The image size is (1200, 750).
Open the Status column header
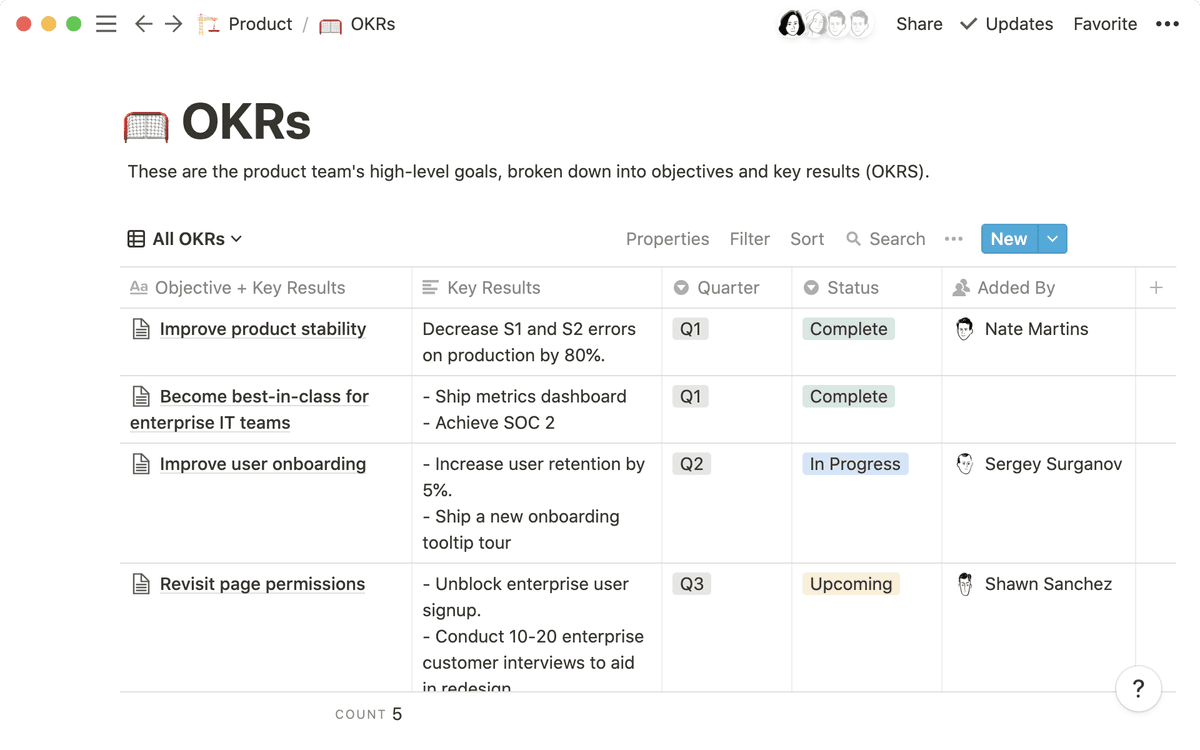[x=867, y=288]
